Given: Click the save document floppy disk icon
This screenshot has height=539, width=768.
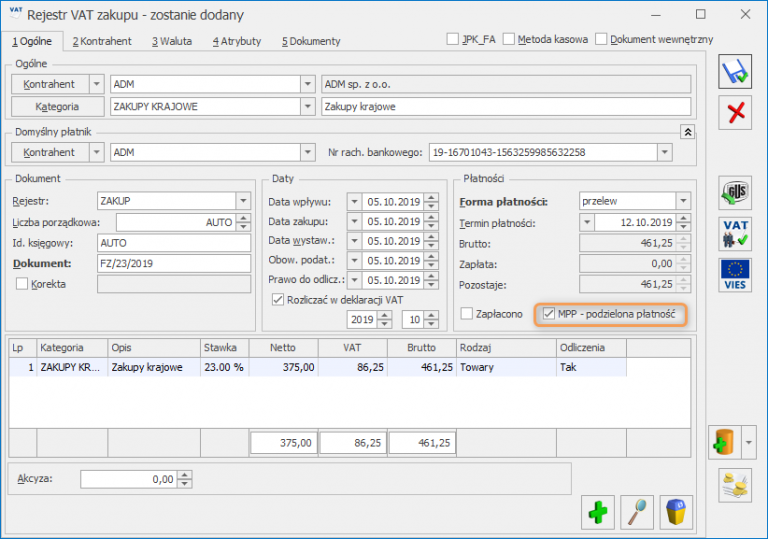Looking at the screenshot, I should [736, 71].
